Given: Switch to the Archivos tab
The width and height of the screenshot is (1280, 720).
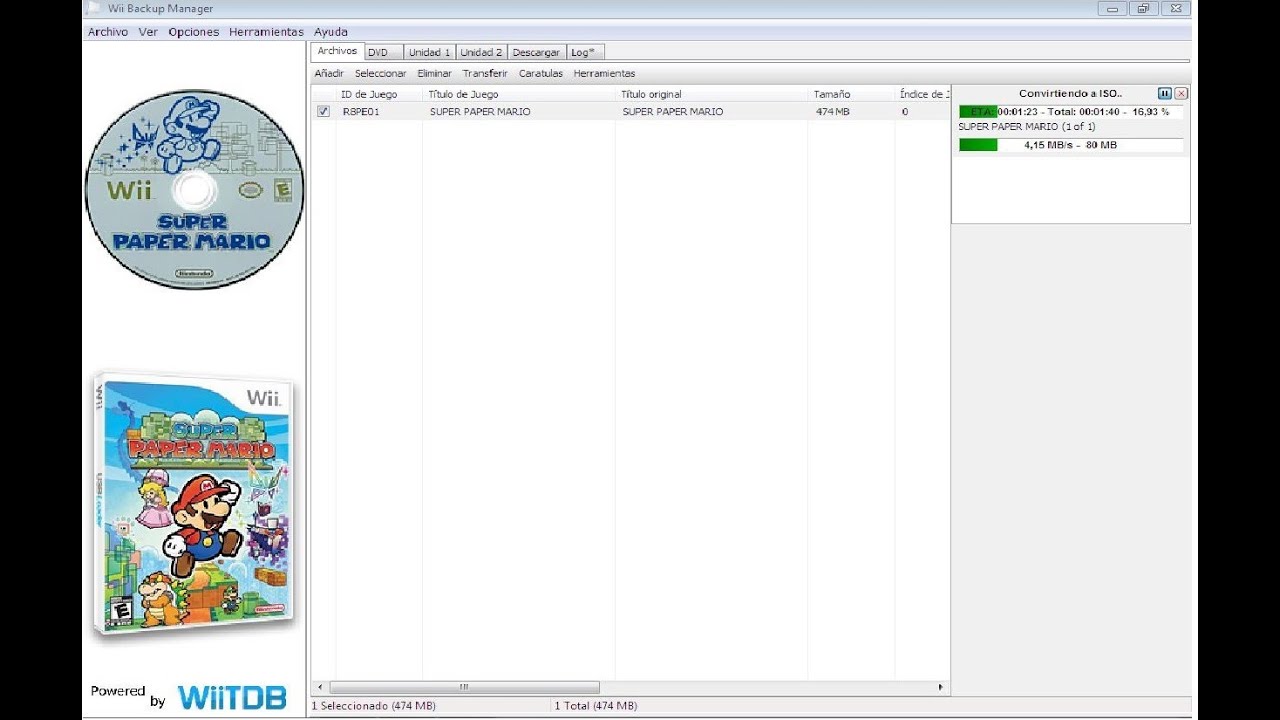Looking at the screenshot, I should (336, 51).
